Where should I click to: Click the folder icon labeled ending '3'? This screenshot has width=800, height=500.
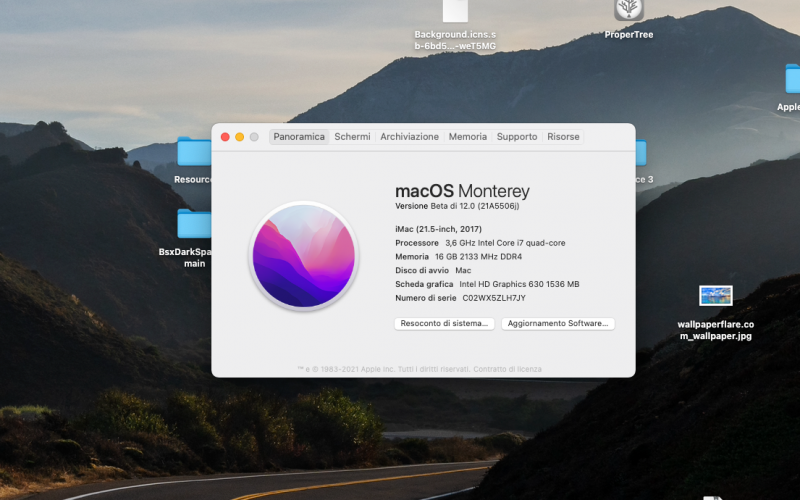coord(640,153)
